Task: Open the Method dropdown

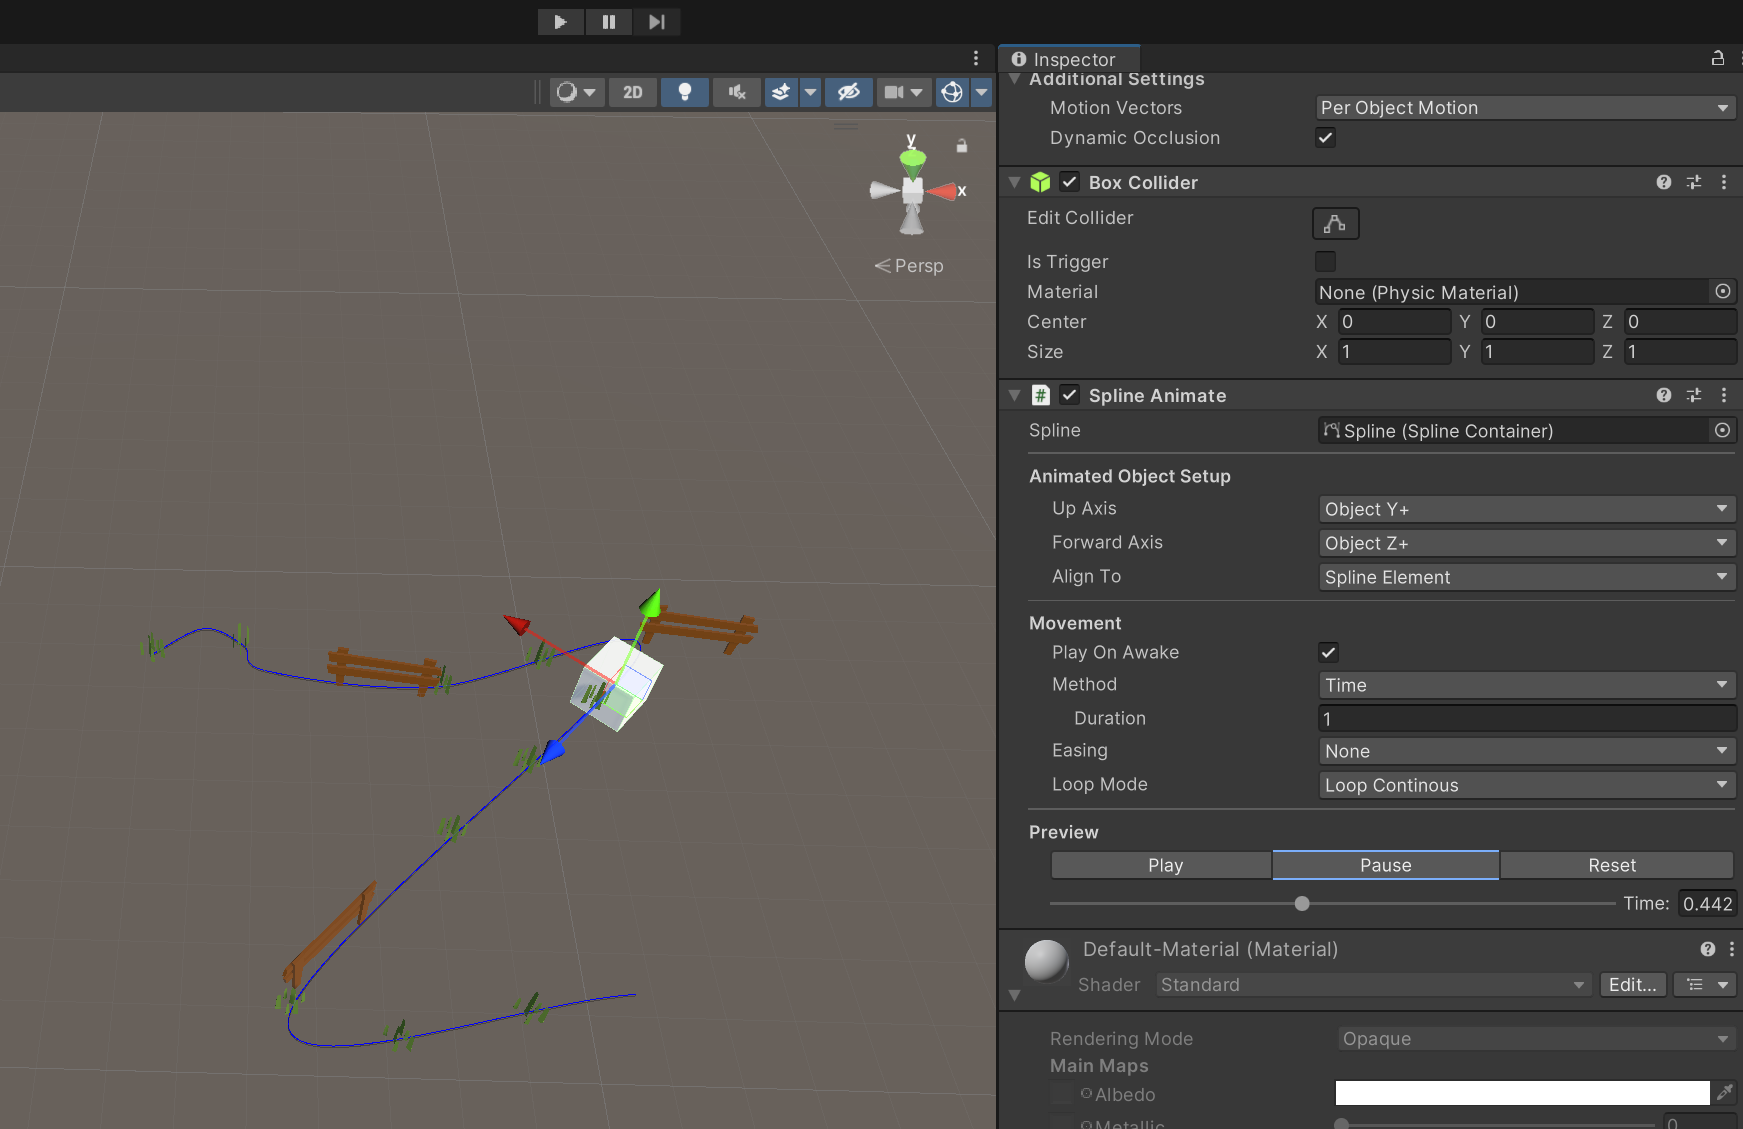Action: point(1526,685)
